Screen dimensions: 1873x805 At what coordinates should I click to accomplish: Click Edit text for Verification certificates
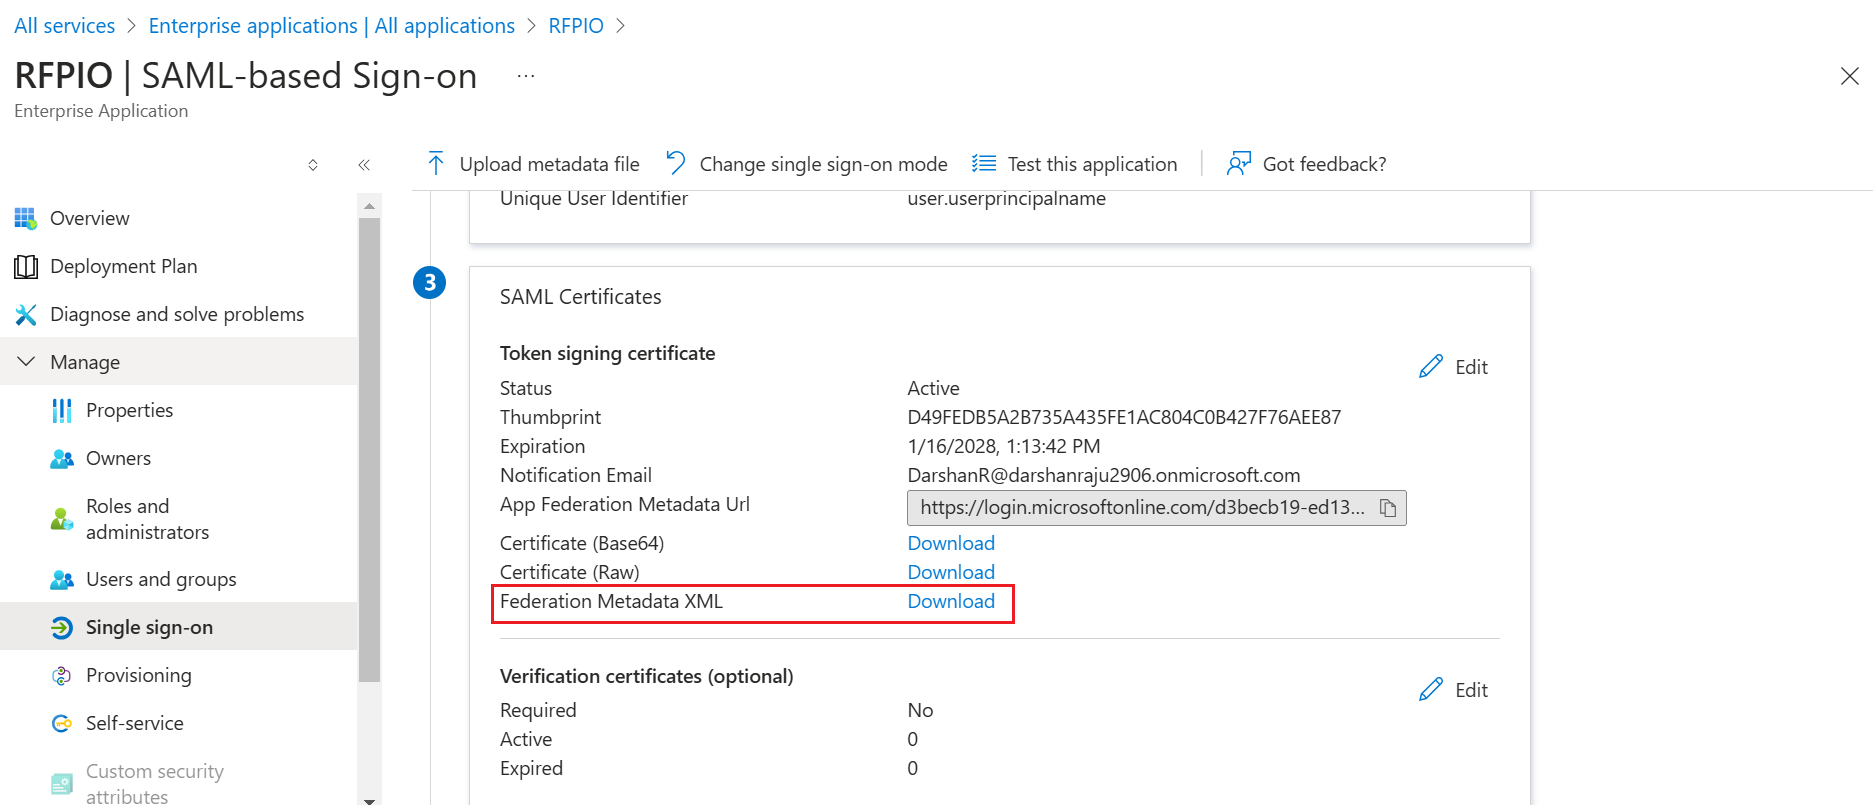click(x=1471, y=690)
